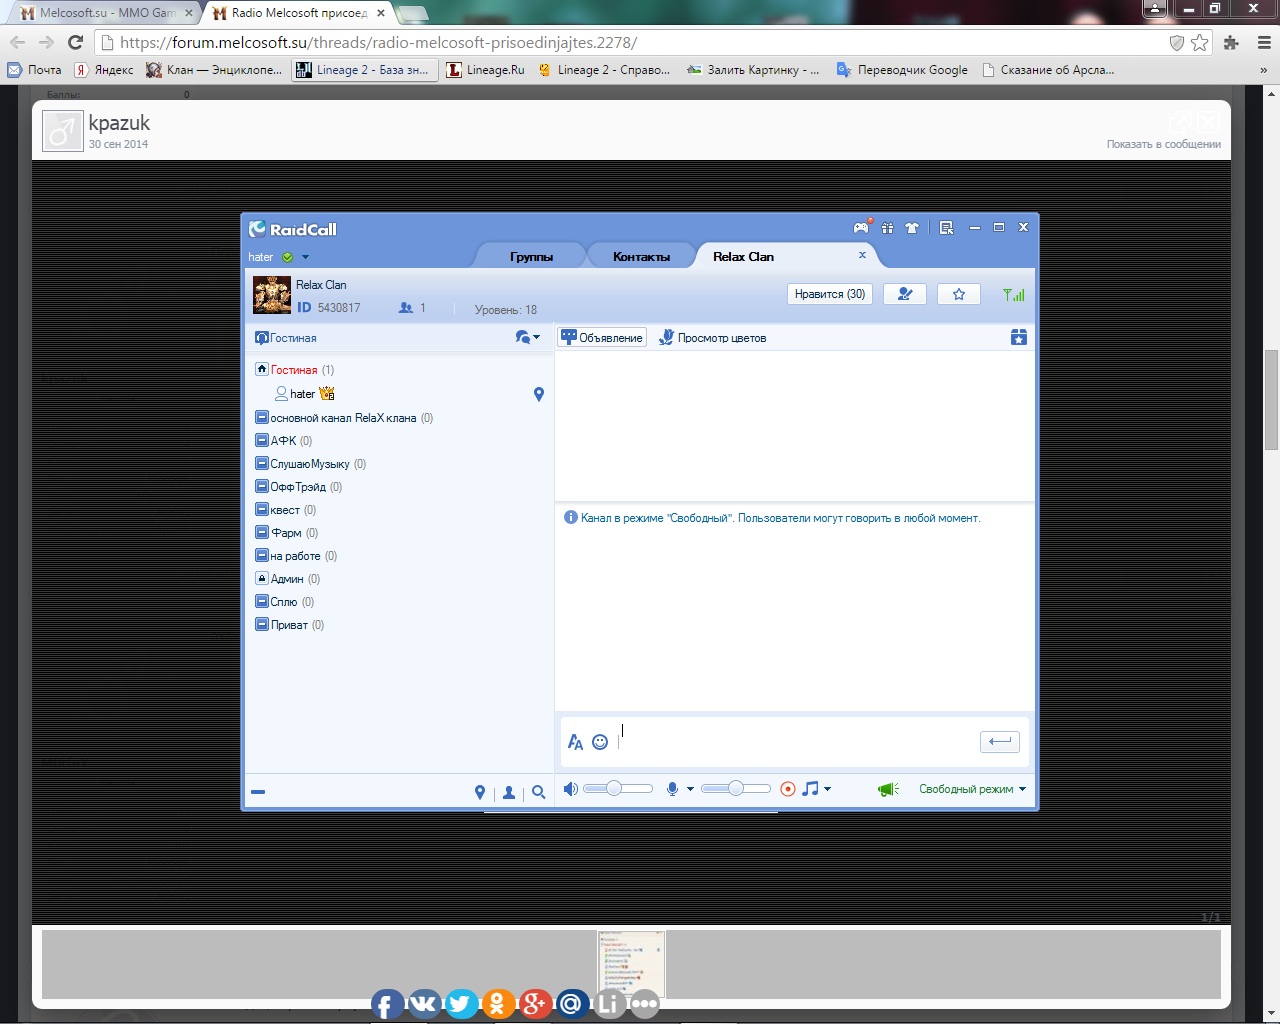The height and width of the screenshot is (1024, 1280).
Task: Collapse the ОффТрэйд channel node icon
Action: point(261,486)
